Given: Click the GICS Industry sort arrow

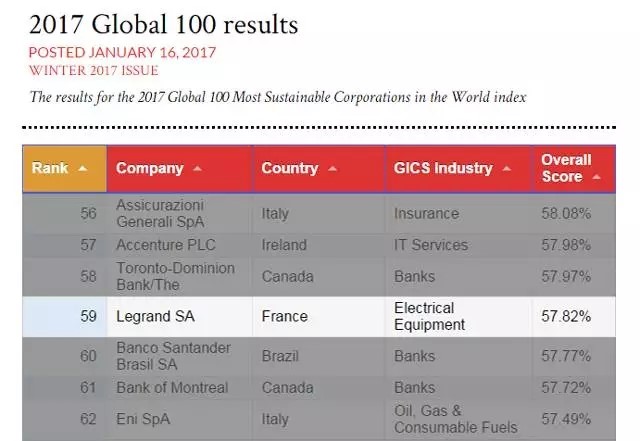Looking at the screenshot, I should coord(506,168).
